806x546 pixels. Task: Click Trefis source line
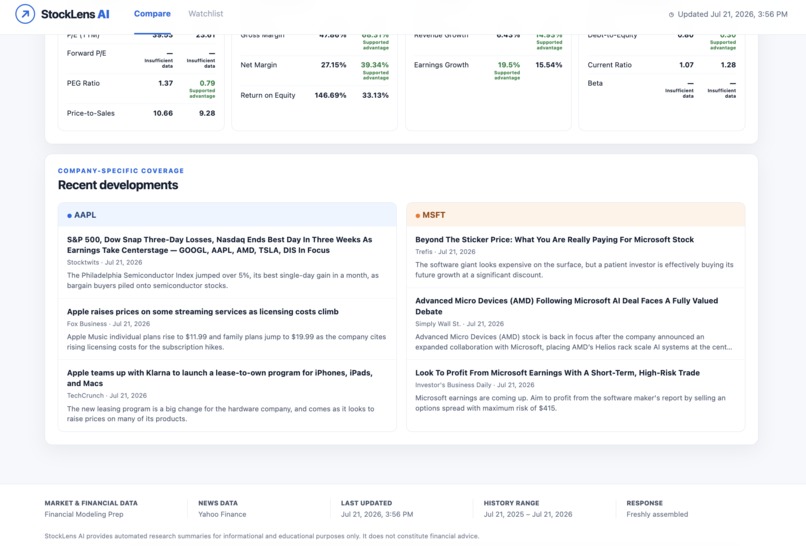point(445,251)
